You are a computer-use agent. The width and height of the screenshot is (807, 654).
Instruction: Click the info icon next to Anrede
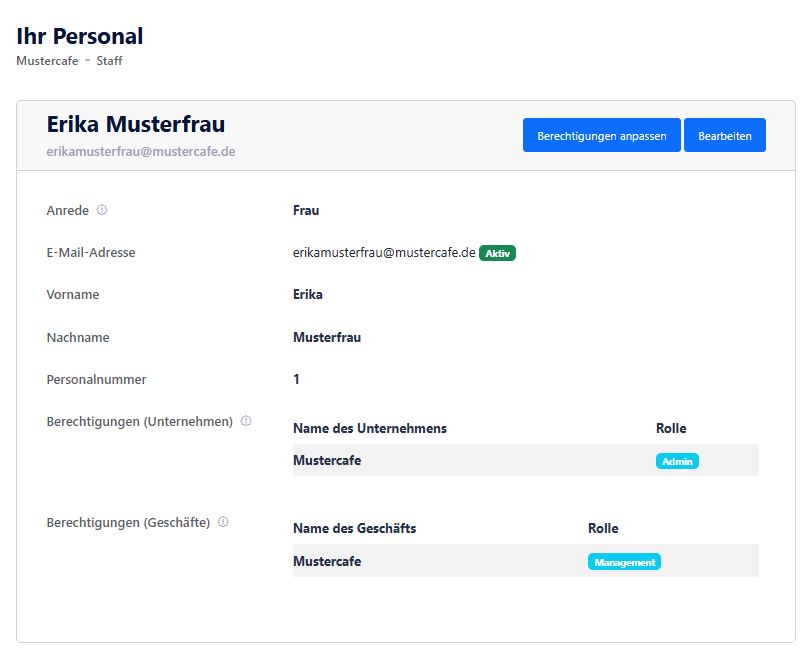pos(102,211)
